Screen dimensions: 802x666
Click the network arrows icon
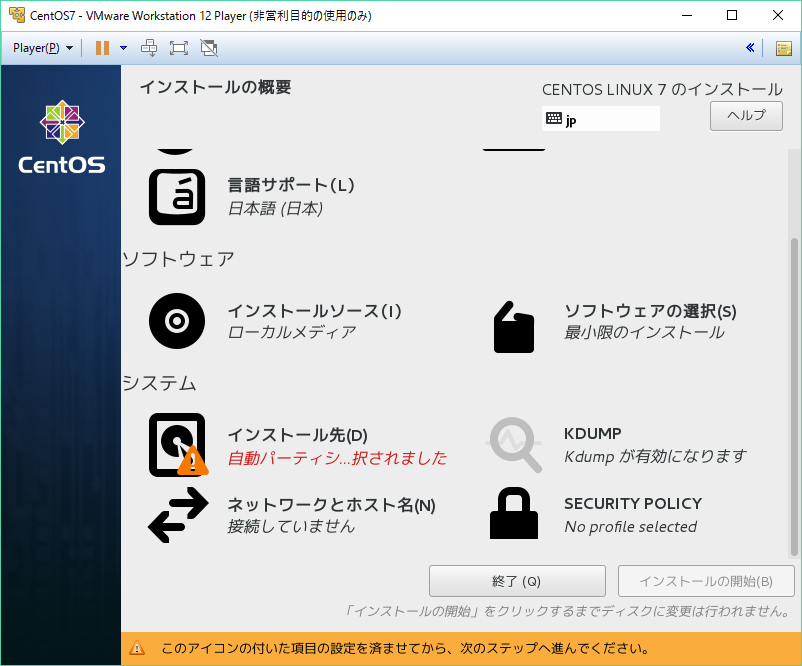point(178,515)
